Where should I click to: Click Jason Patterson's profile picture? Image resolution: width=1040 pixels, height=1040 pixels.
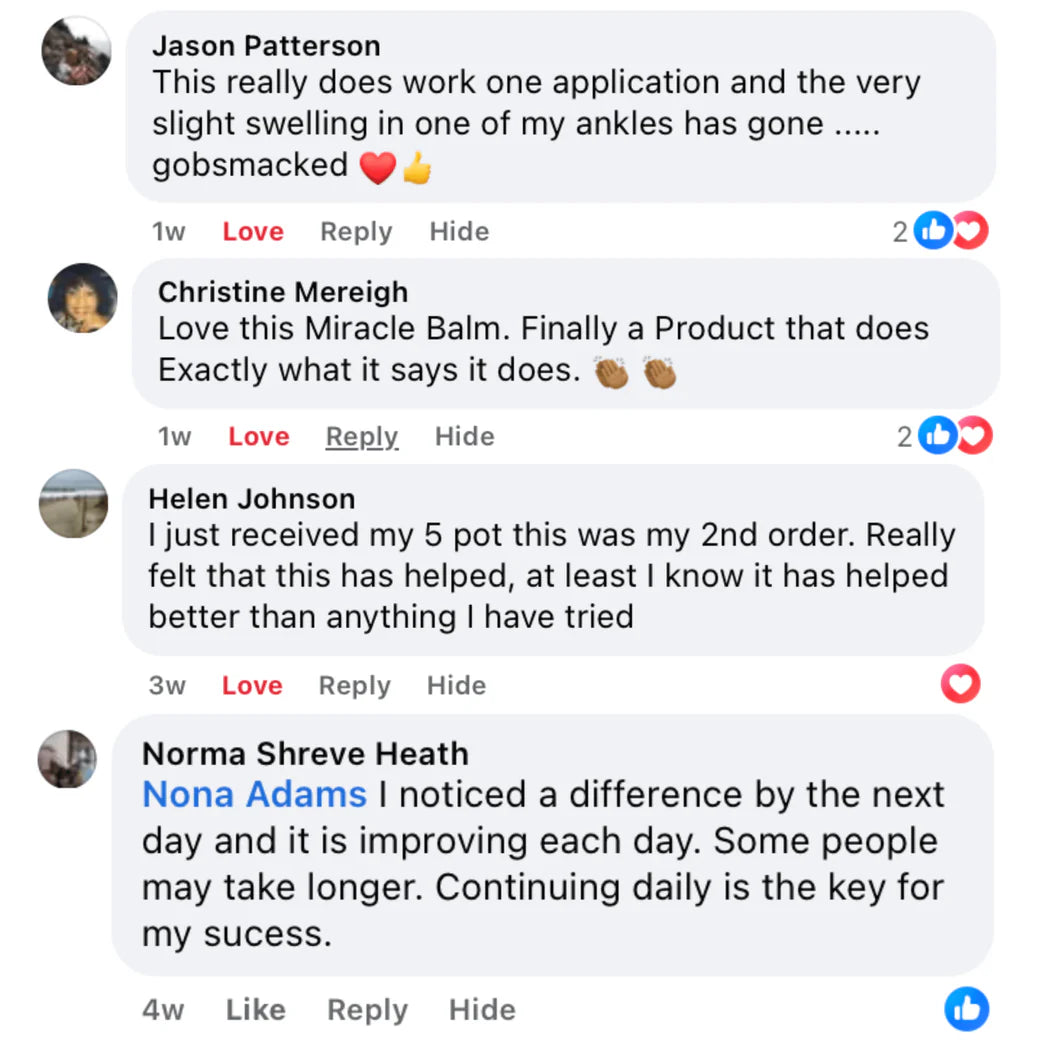click(x=76, y=50)
